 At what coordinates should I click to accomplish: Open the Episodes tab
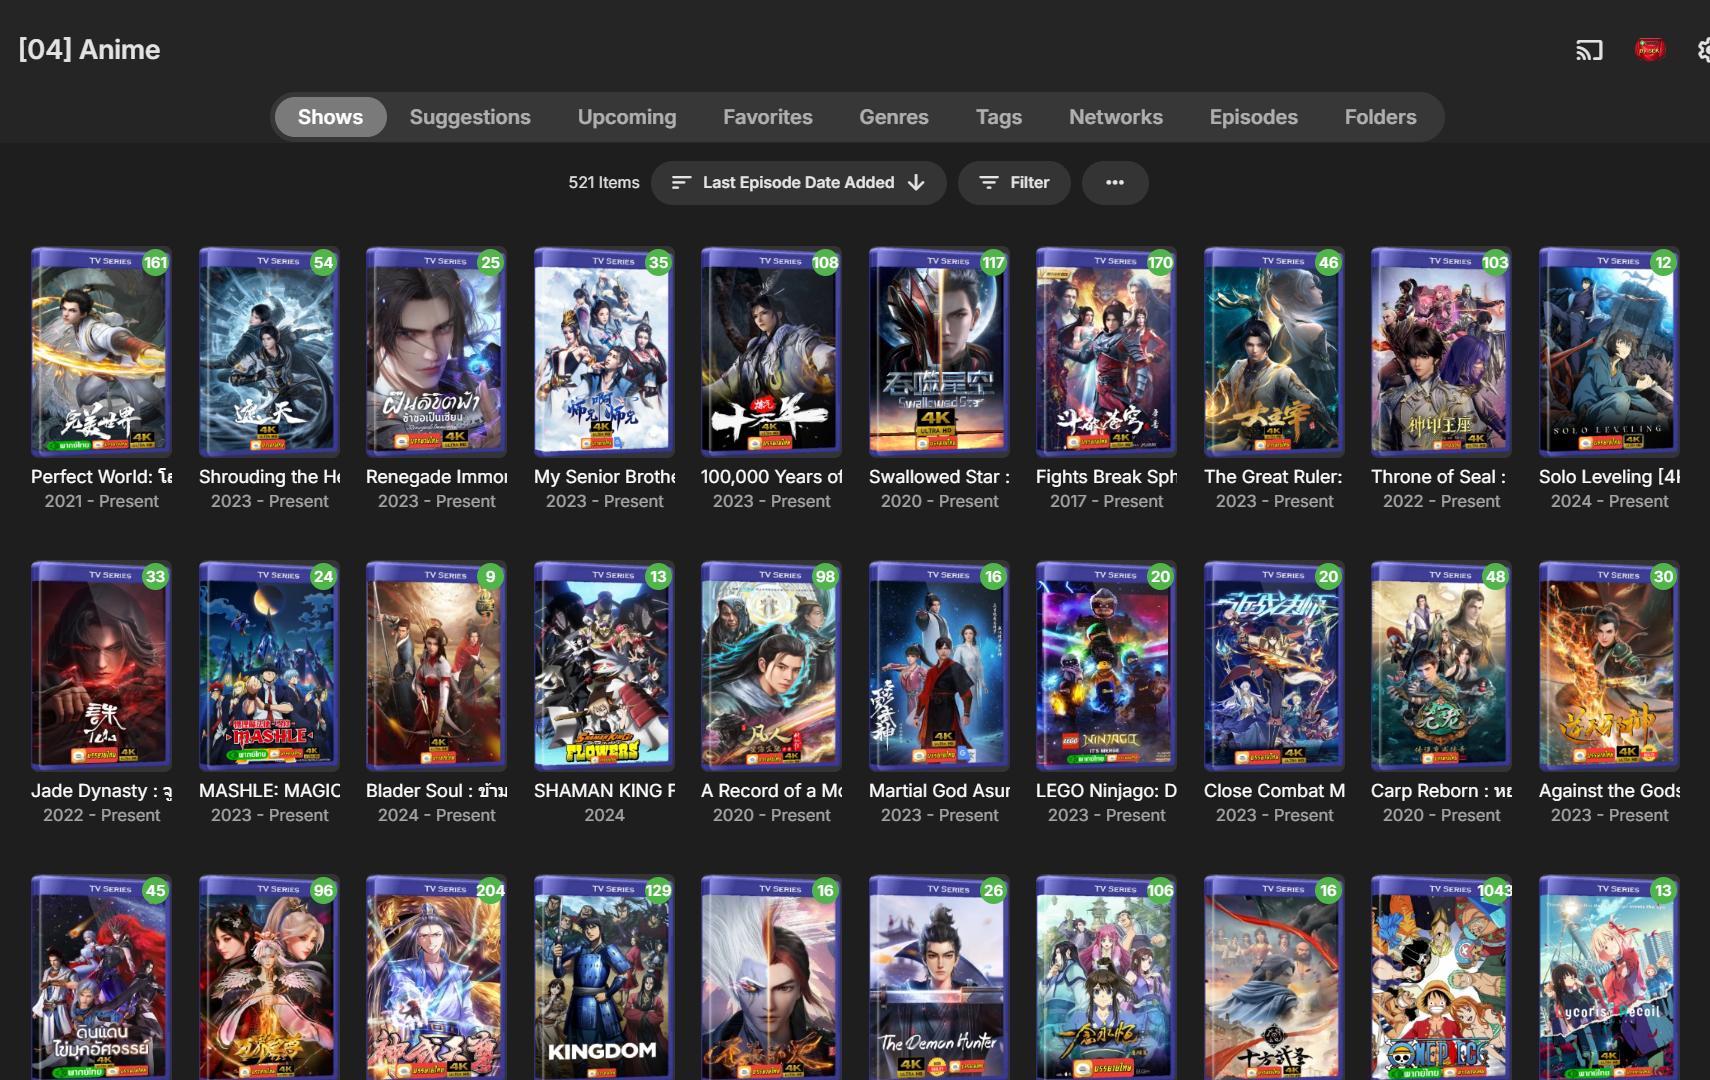pyautogui.click(x=1254, y=117)
